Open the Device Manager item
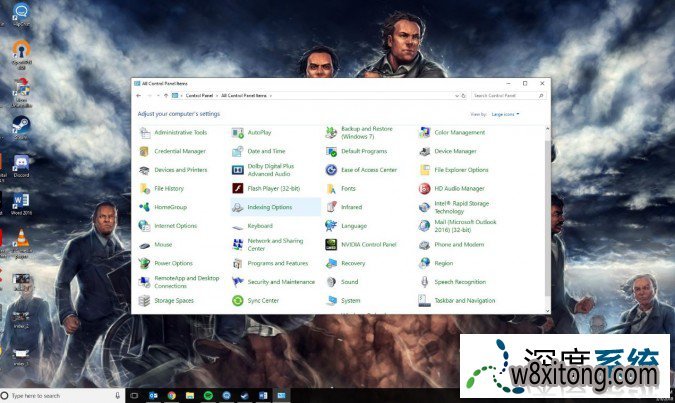Screen dimensions: 675x403 [x=455, y=151]
